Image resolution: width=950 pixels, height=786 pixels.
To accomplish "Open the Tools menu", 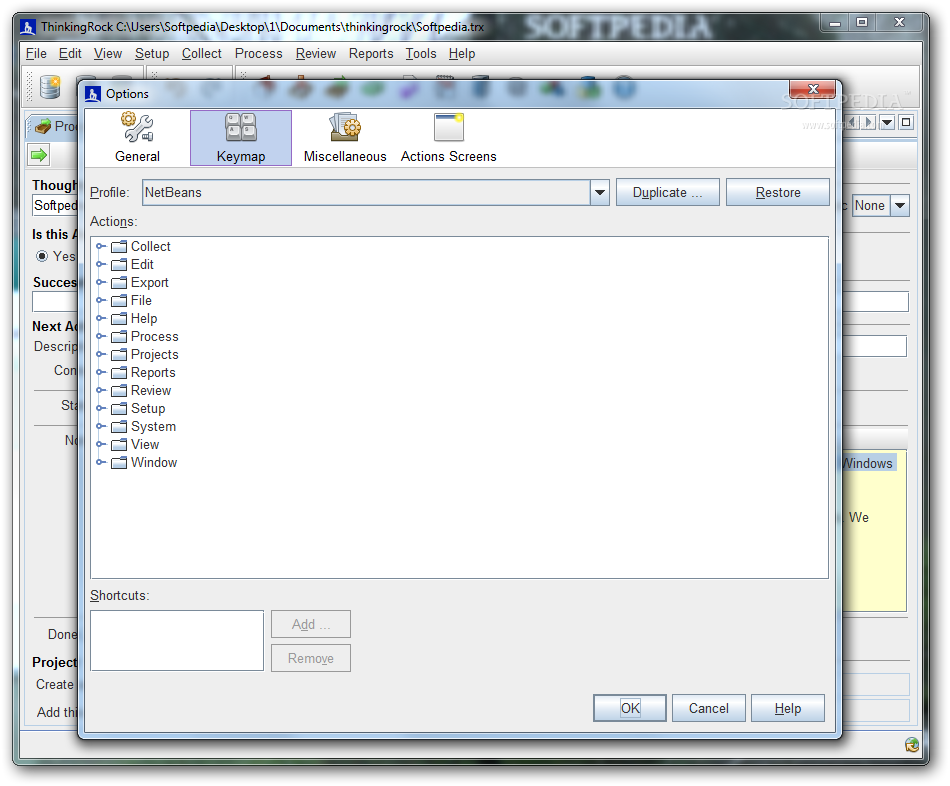I will [421, 54].
